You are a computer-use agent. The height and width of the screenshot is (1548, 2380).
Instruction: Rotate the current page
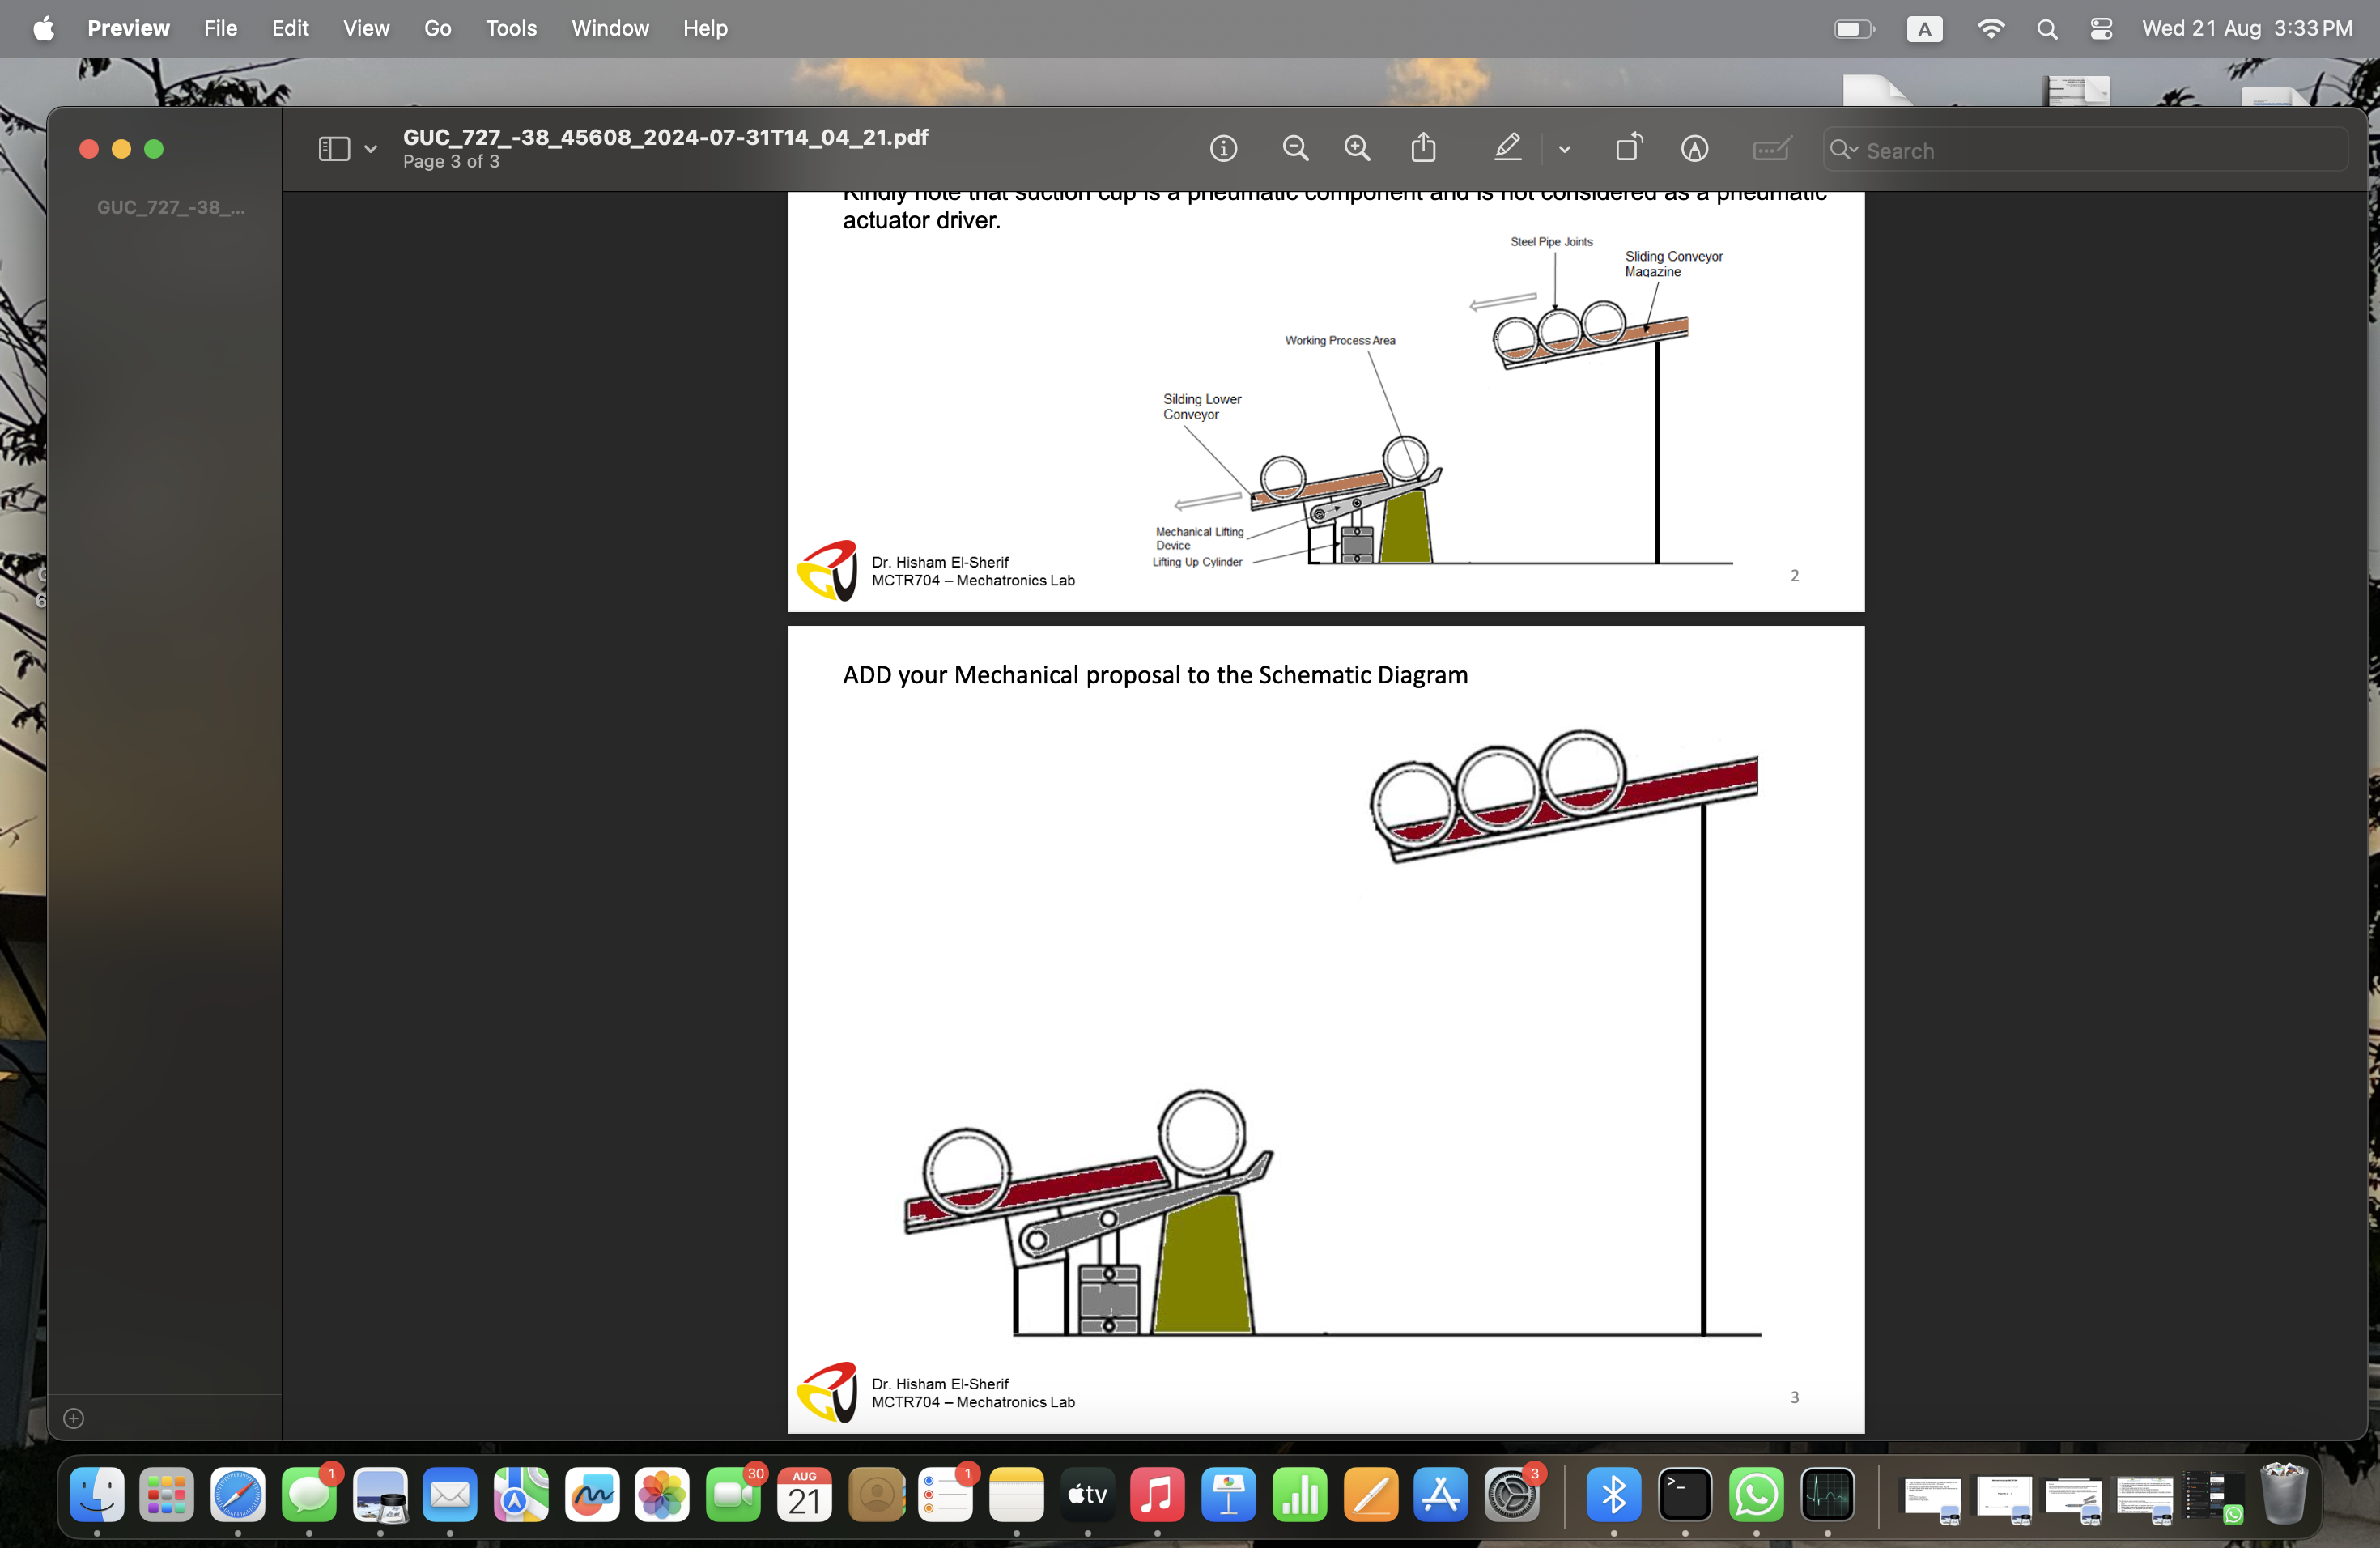click(x=1627, y=148)
